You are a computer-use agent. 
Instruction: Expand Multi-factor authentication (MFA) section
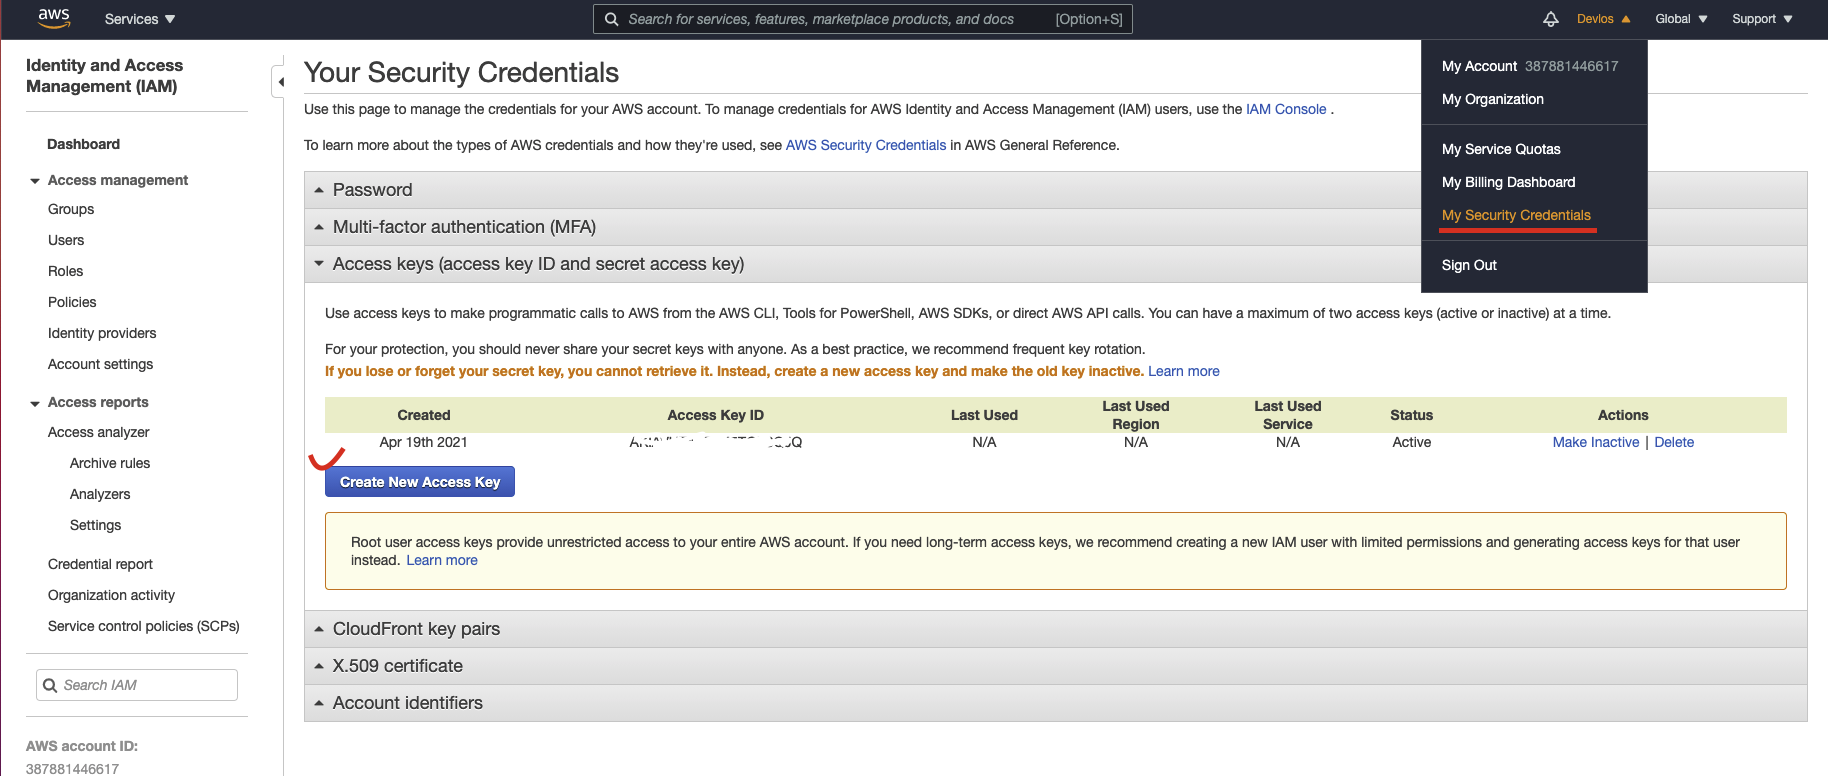coord(1056,227)
